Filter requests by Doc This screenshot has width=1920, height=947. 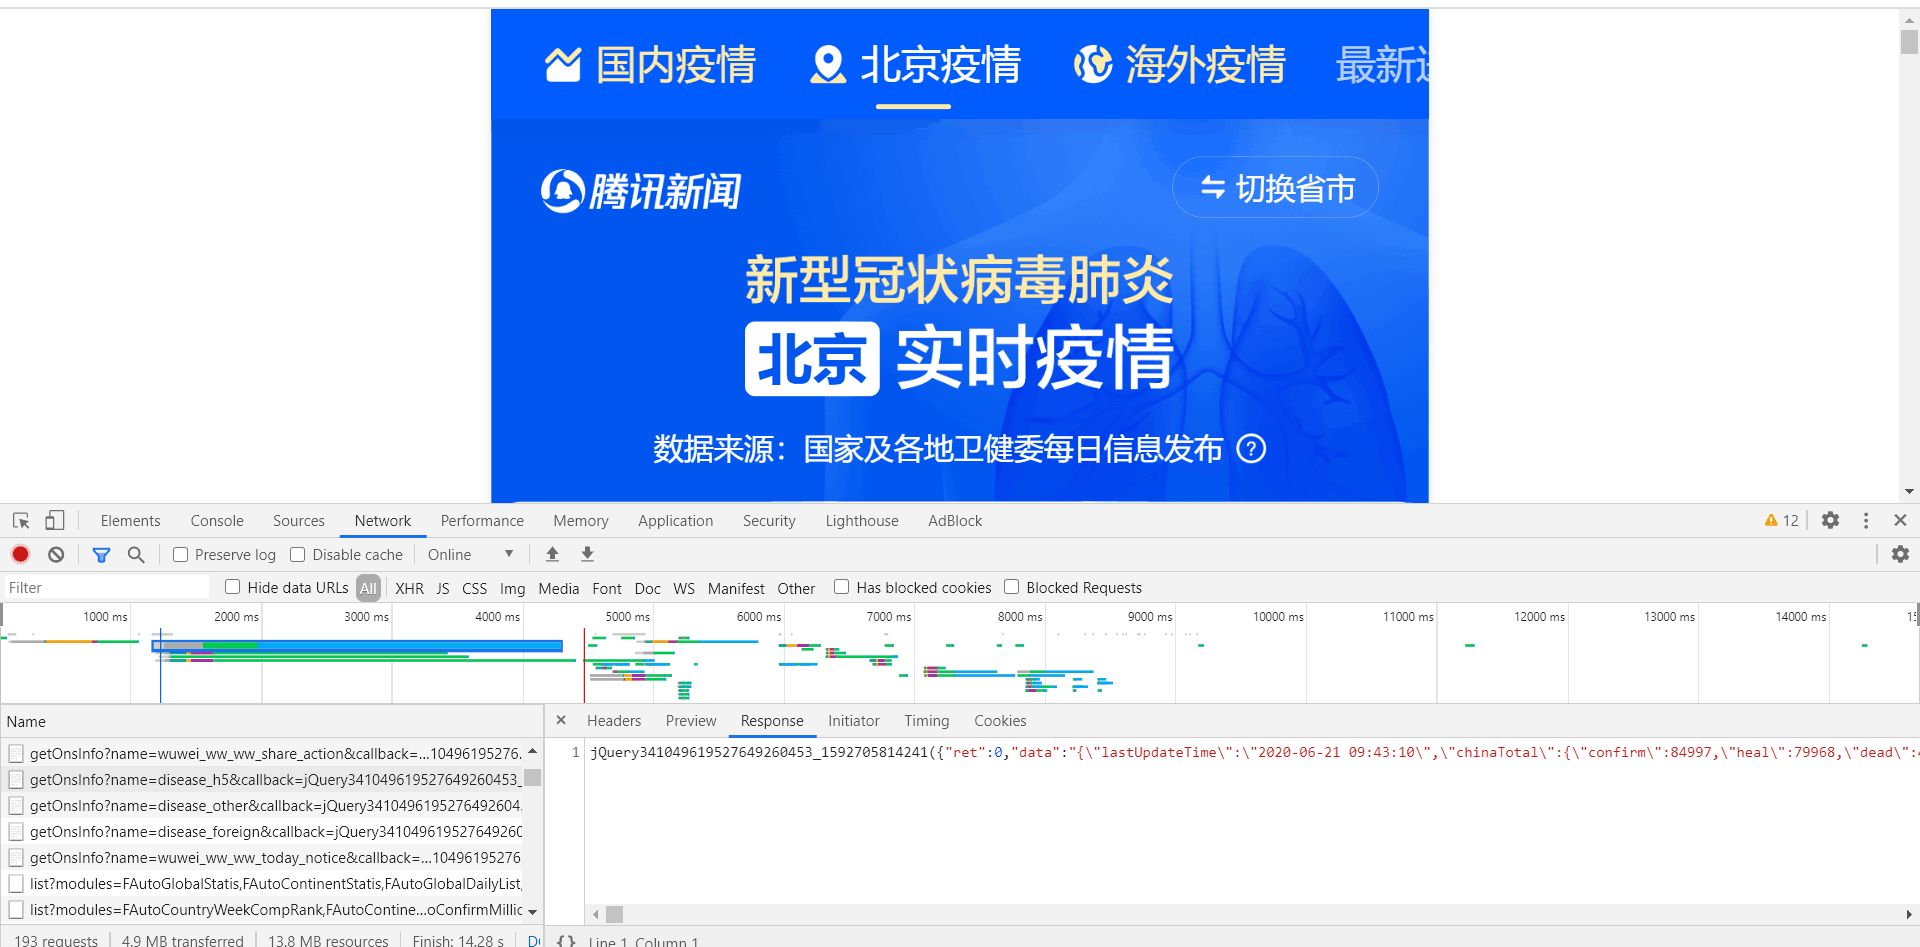pos(648,589)
